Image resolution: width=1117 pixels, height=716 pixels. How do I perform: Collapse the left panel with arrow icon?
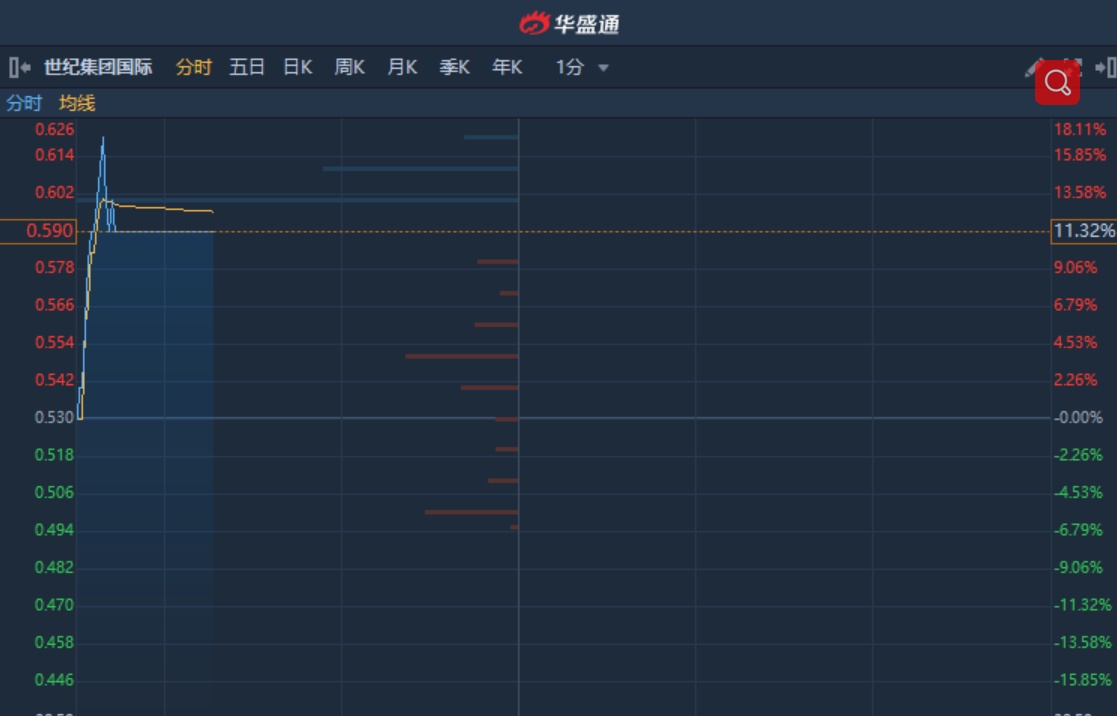pyautogui.click(x=19, y=68)
